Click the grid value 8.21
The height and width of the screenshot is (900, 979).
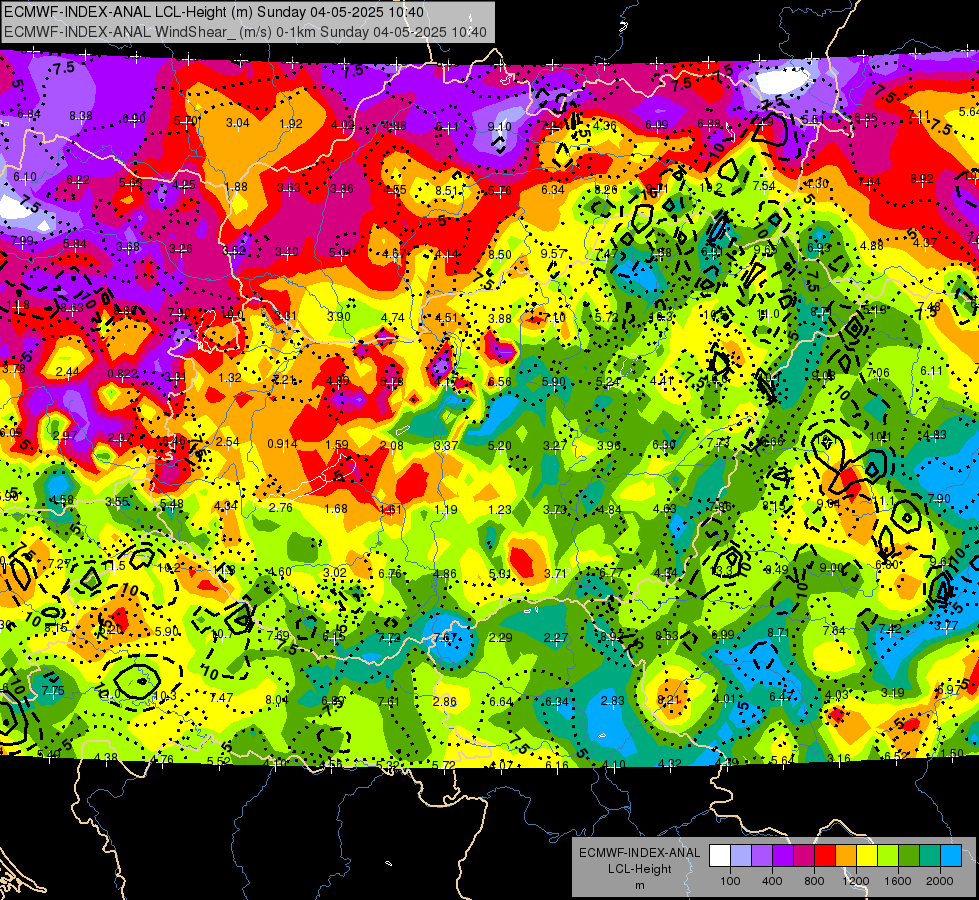pyautogui.click(x=668, y=700)
